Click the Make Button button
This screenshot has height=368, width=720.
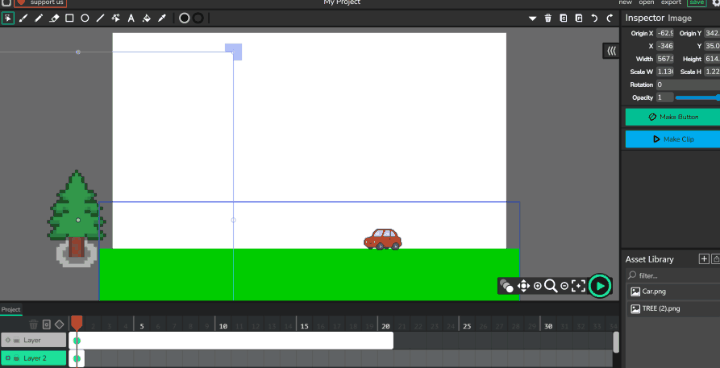[x=673, y=117]
